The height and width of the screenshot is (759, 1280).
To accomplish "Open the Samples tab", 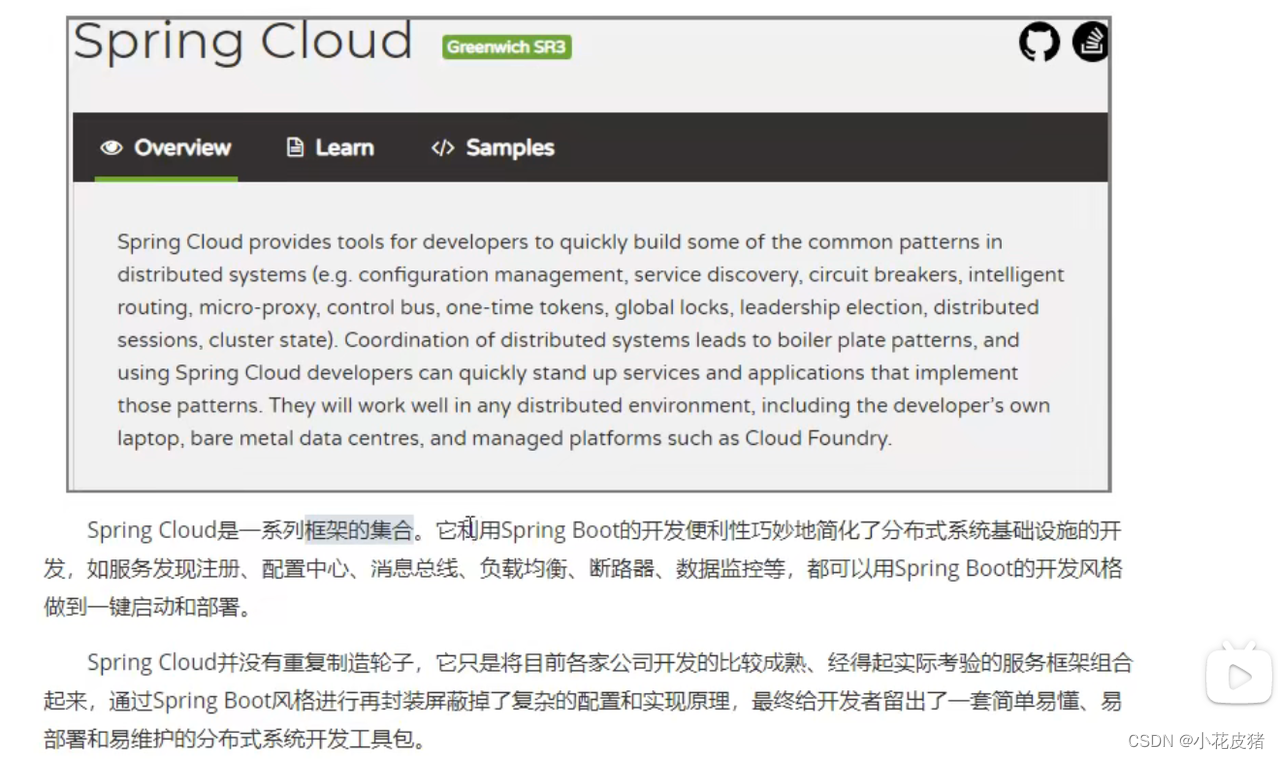I will click(492, 148).
